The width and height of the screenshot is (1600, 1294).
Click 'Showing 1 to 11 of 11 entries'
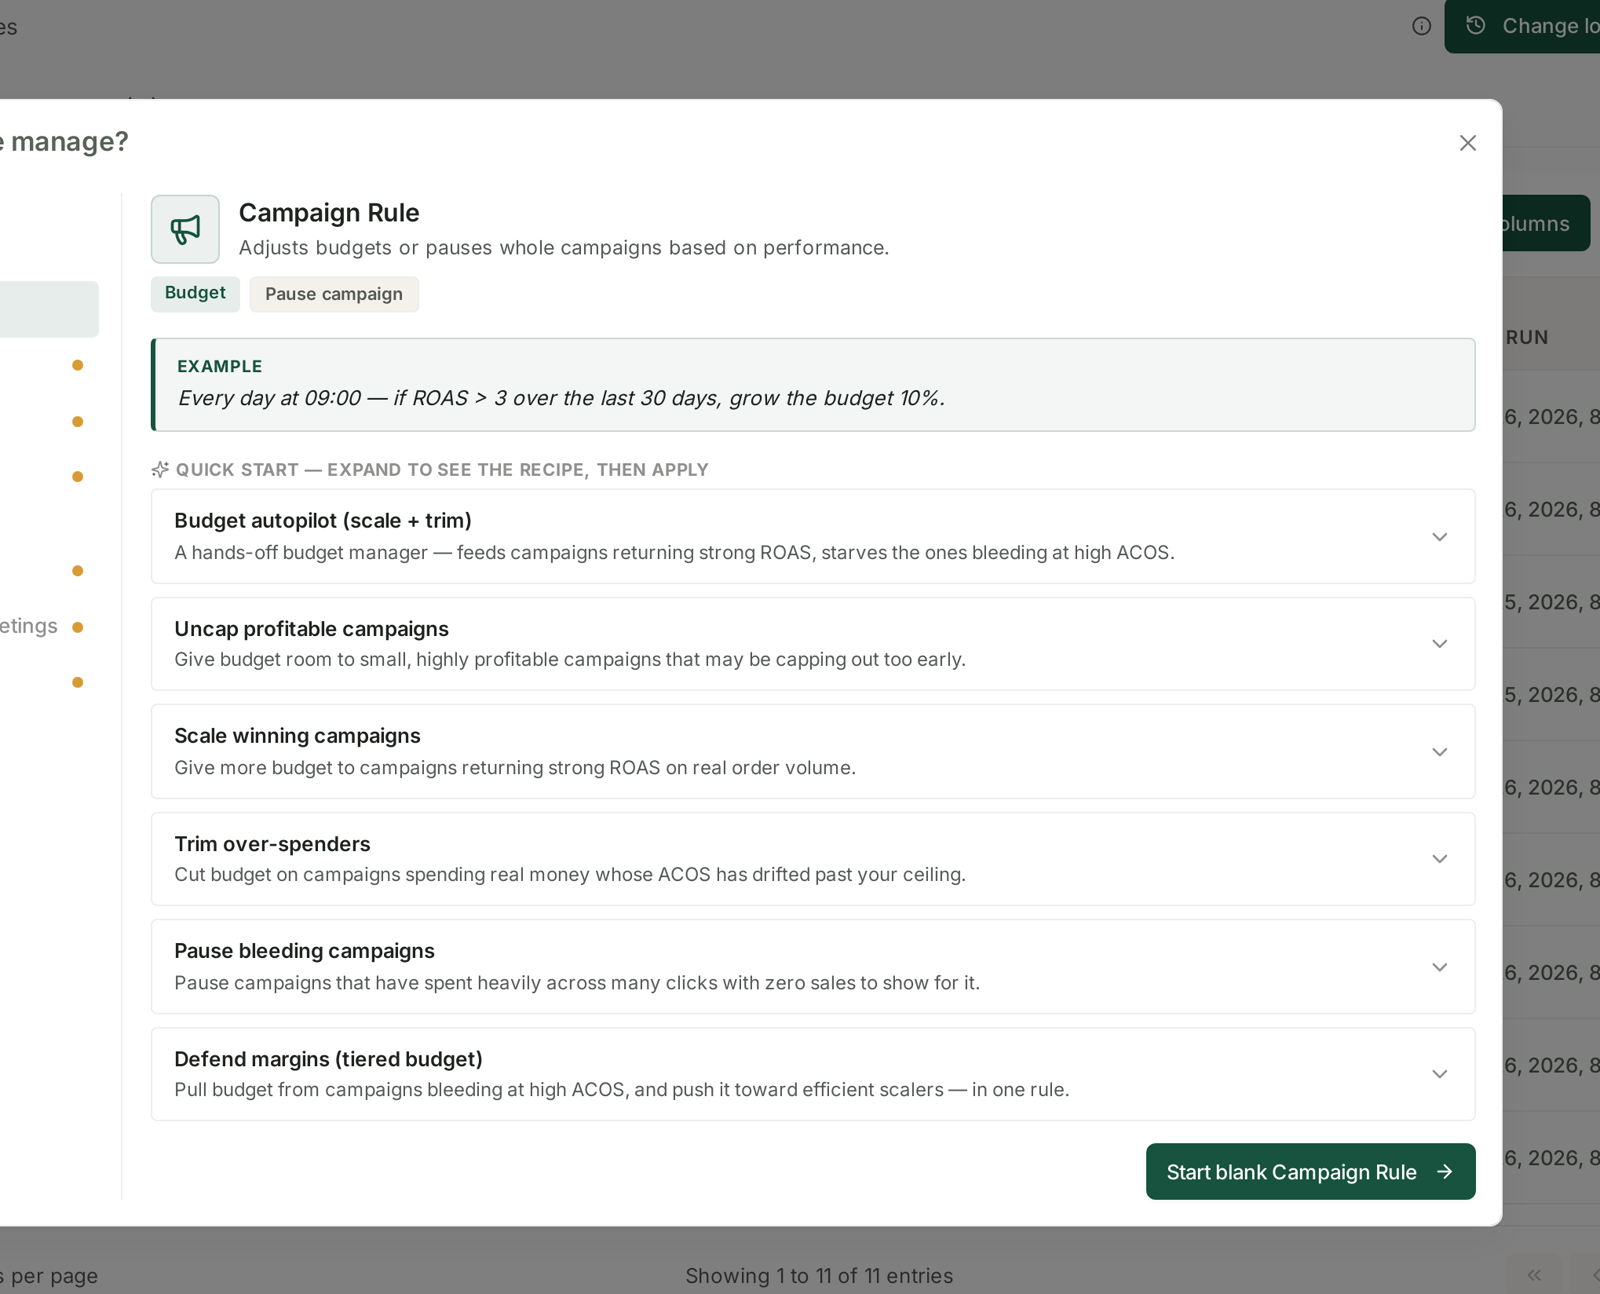pos(819,1276)
